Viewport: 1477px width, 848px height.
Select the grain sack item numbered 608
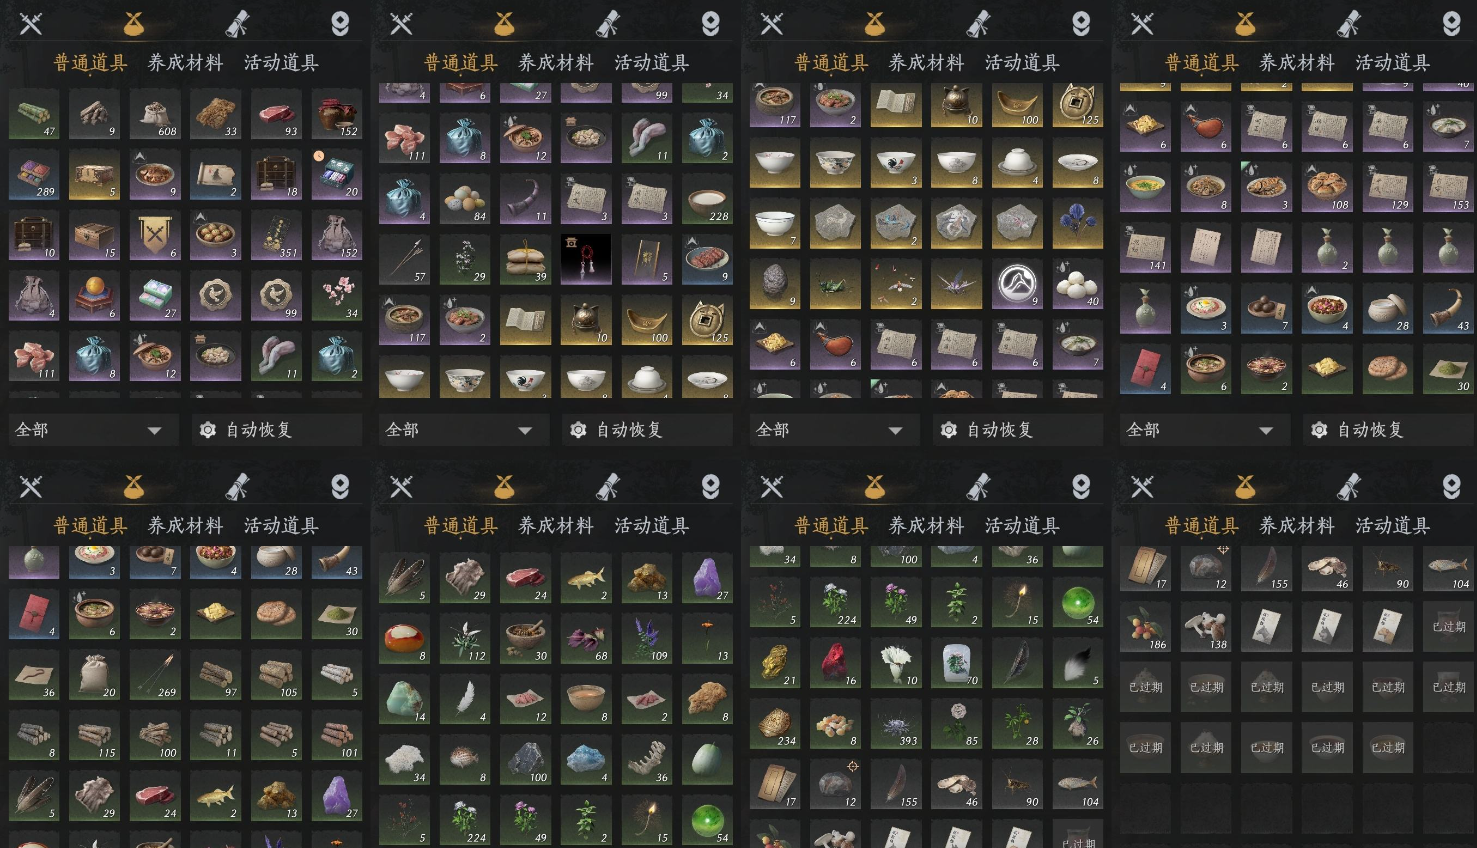tap(155, 115)
